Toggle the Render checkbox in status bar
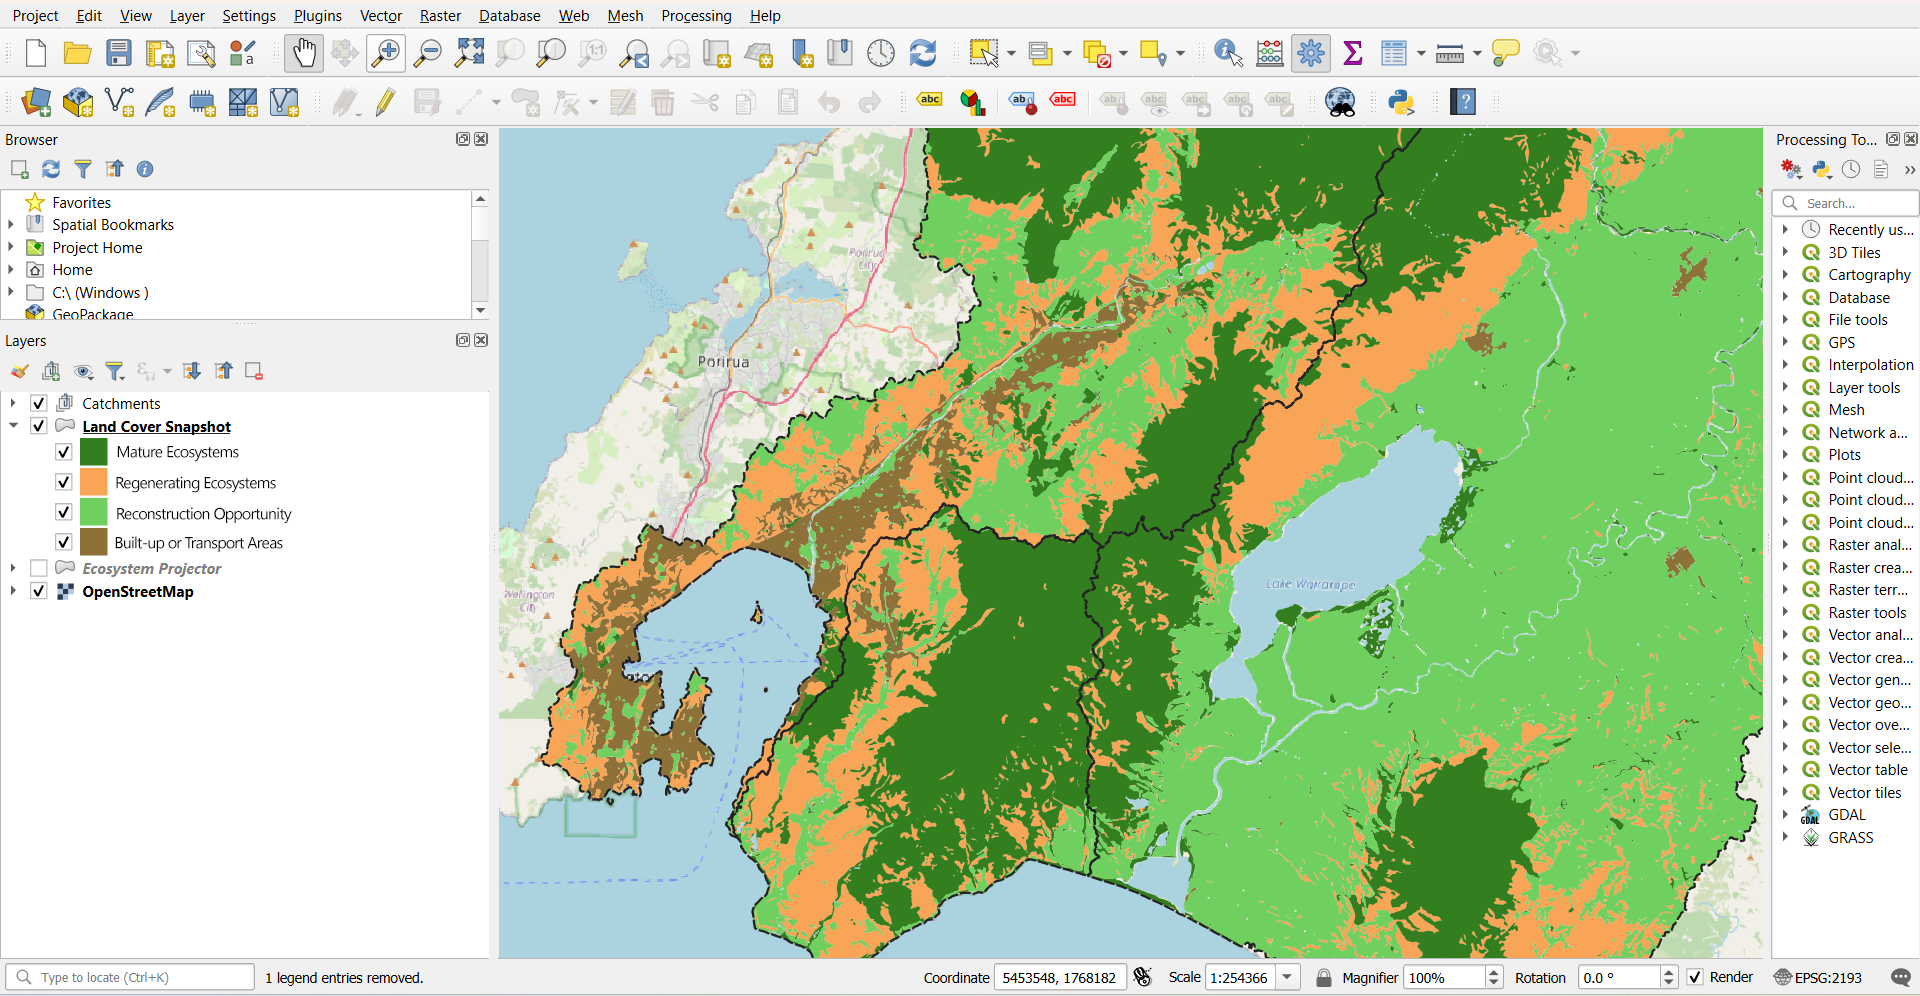This screenshot has height=996, width=1920. (x=1695, y=977)
